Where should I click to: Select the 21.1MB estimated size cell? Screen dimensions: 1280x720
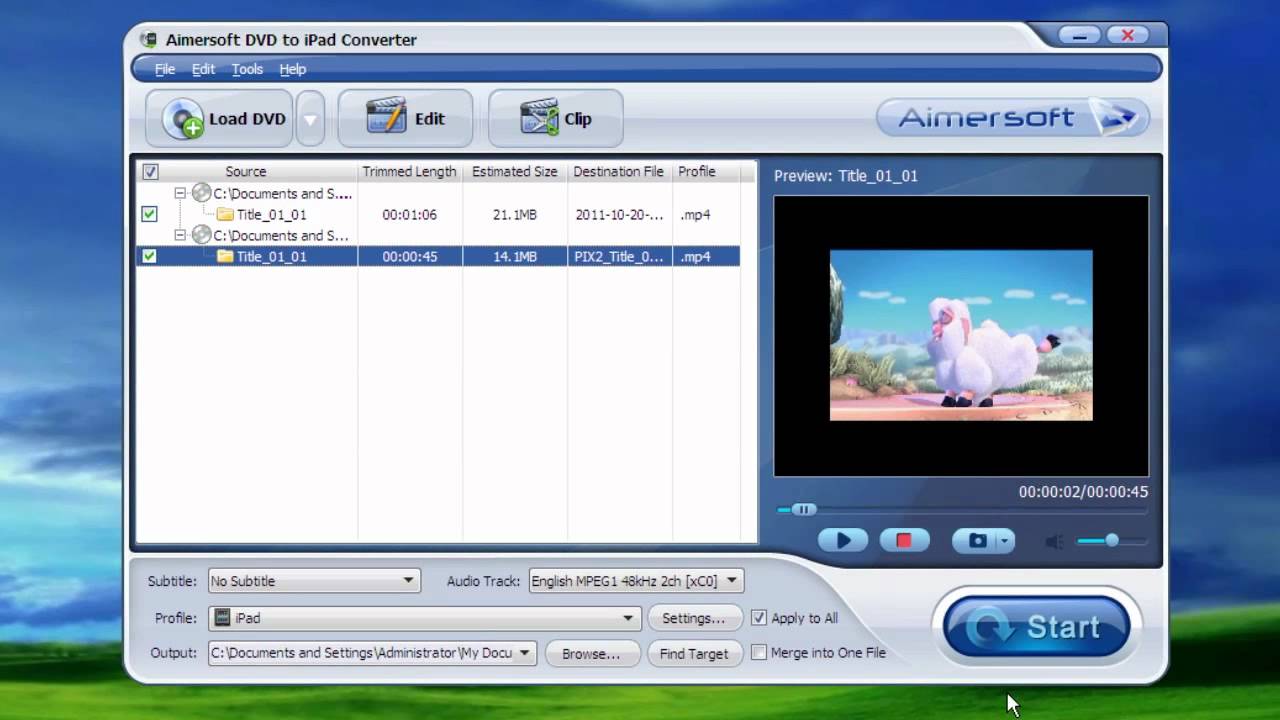tap(514, 214)
